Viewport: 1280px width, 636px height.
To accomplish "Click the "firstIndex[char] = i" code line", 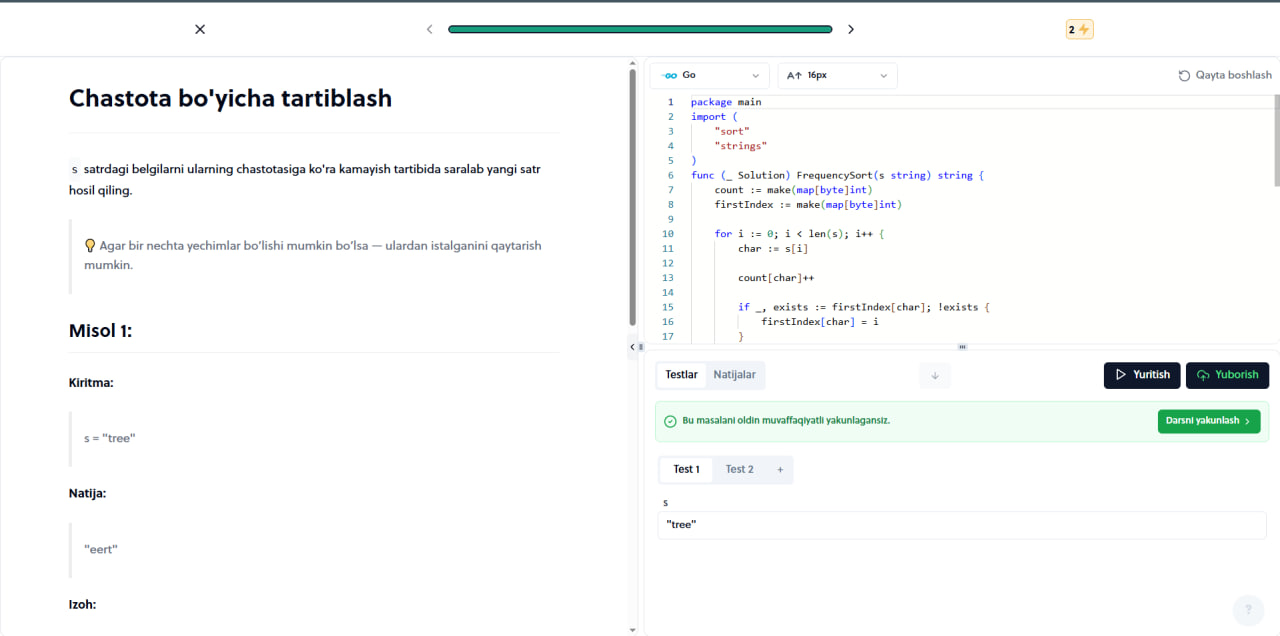I will coord(821,321).
